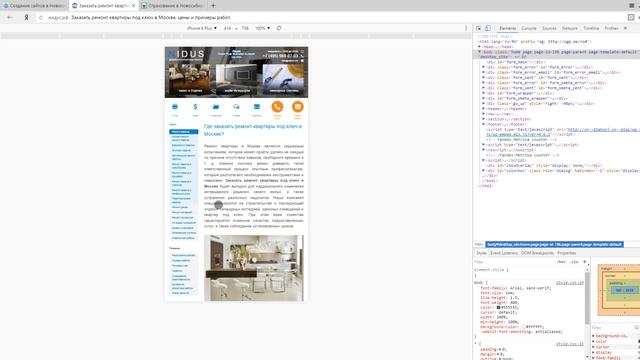Open the iPhone 6 Plus device dropdown
Screen dimensions: 640x360
click(202, 28)
